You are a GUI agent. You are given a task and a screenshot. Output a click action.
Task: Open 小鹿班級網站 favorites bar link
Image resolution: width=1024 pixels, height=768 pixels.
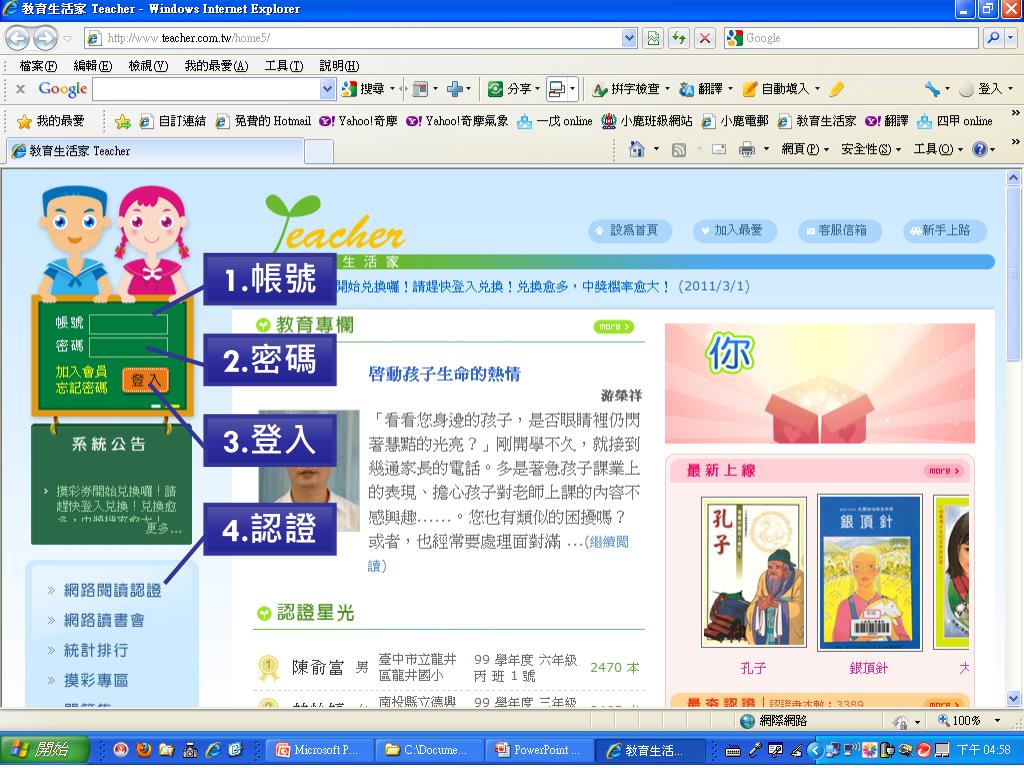(x=647, y=121)
